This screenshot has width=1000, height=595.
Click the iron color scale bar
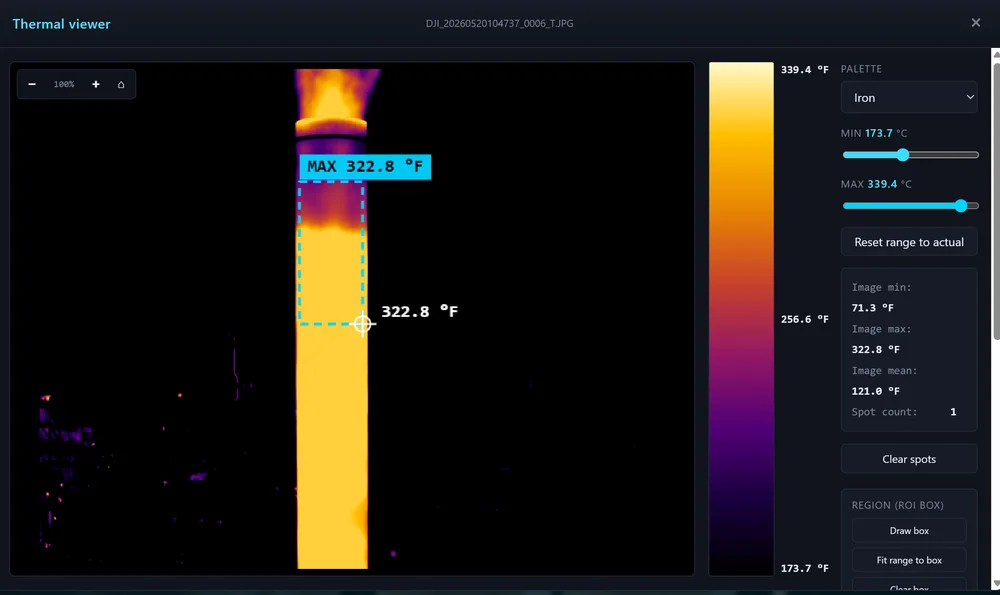coord(741,318)
